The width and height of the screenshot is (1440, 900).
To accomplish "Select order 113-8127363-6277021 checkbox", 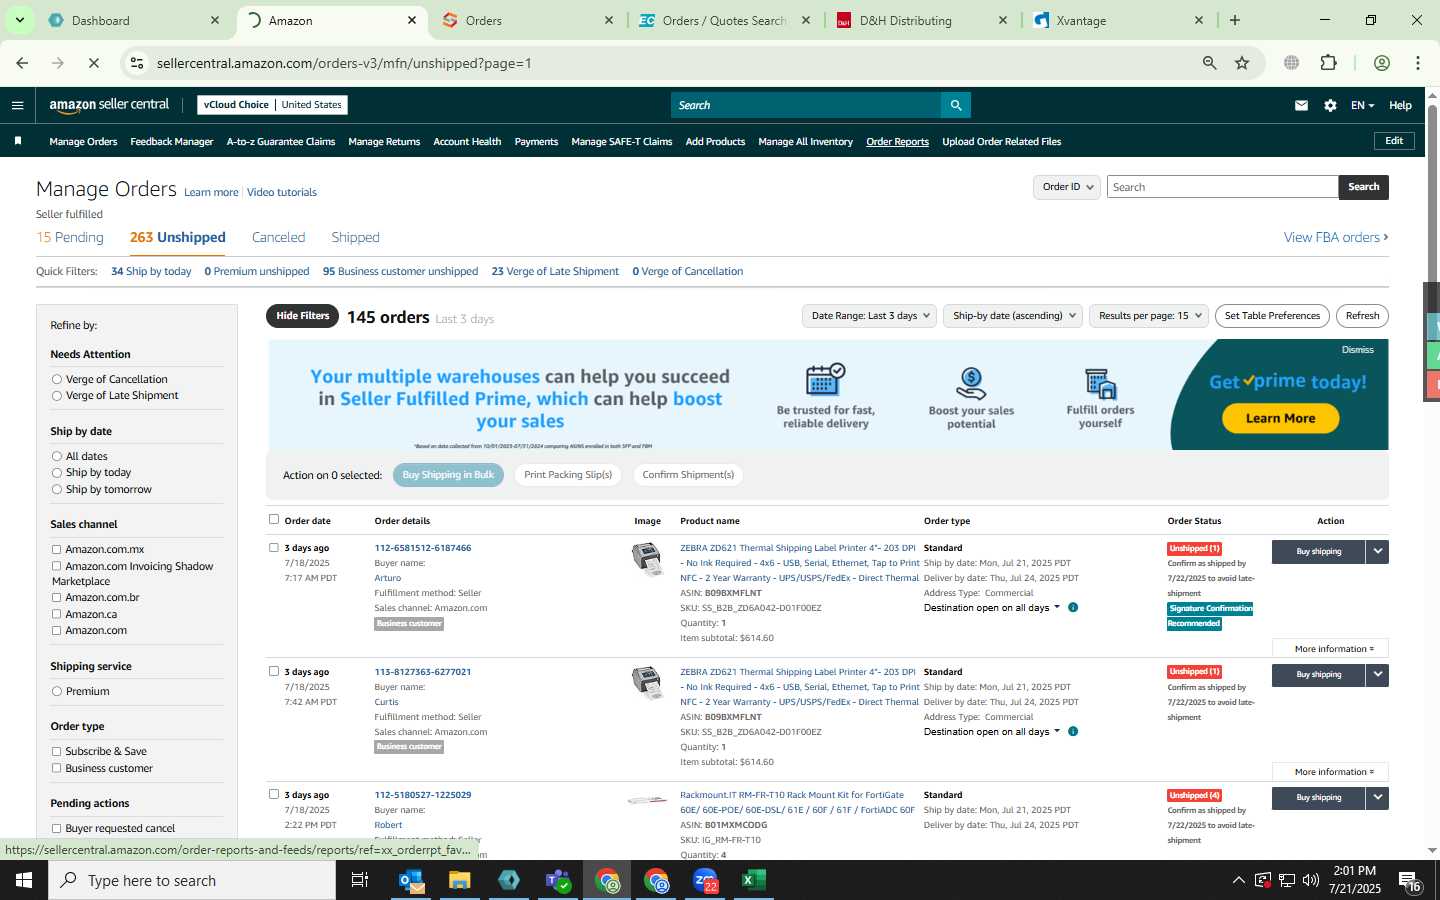I will click(x=274, y=672).
